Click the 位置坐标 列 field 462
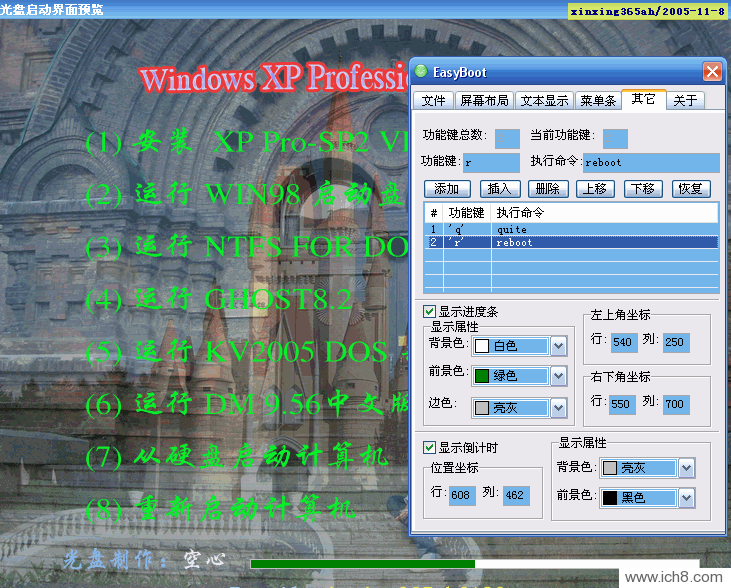Screen dimensions: 731x588 [x=516, y=495]
